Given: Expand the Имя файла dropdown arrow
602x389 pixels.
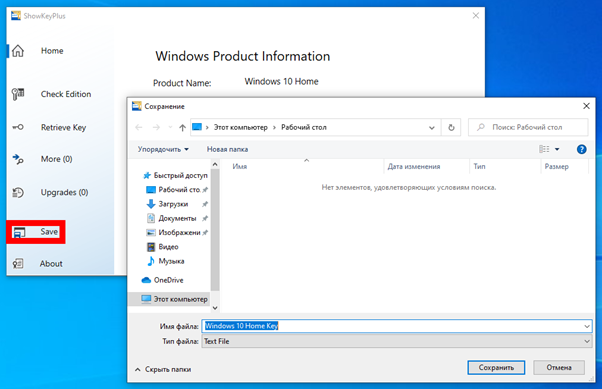Looking at the screenshot, I should click(x=587, y=326).
